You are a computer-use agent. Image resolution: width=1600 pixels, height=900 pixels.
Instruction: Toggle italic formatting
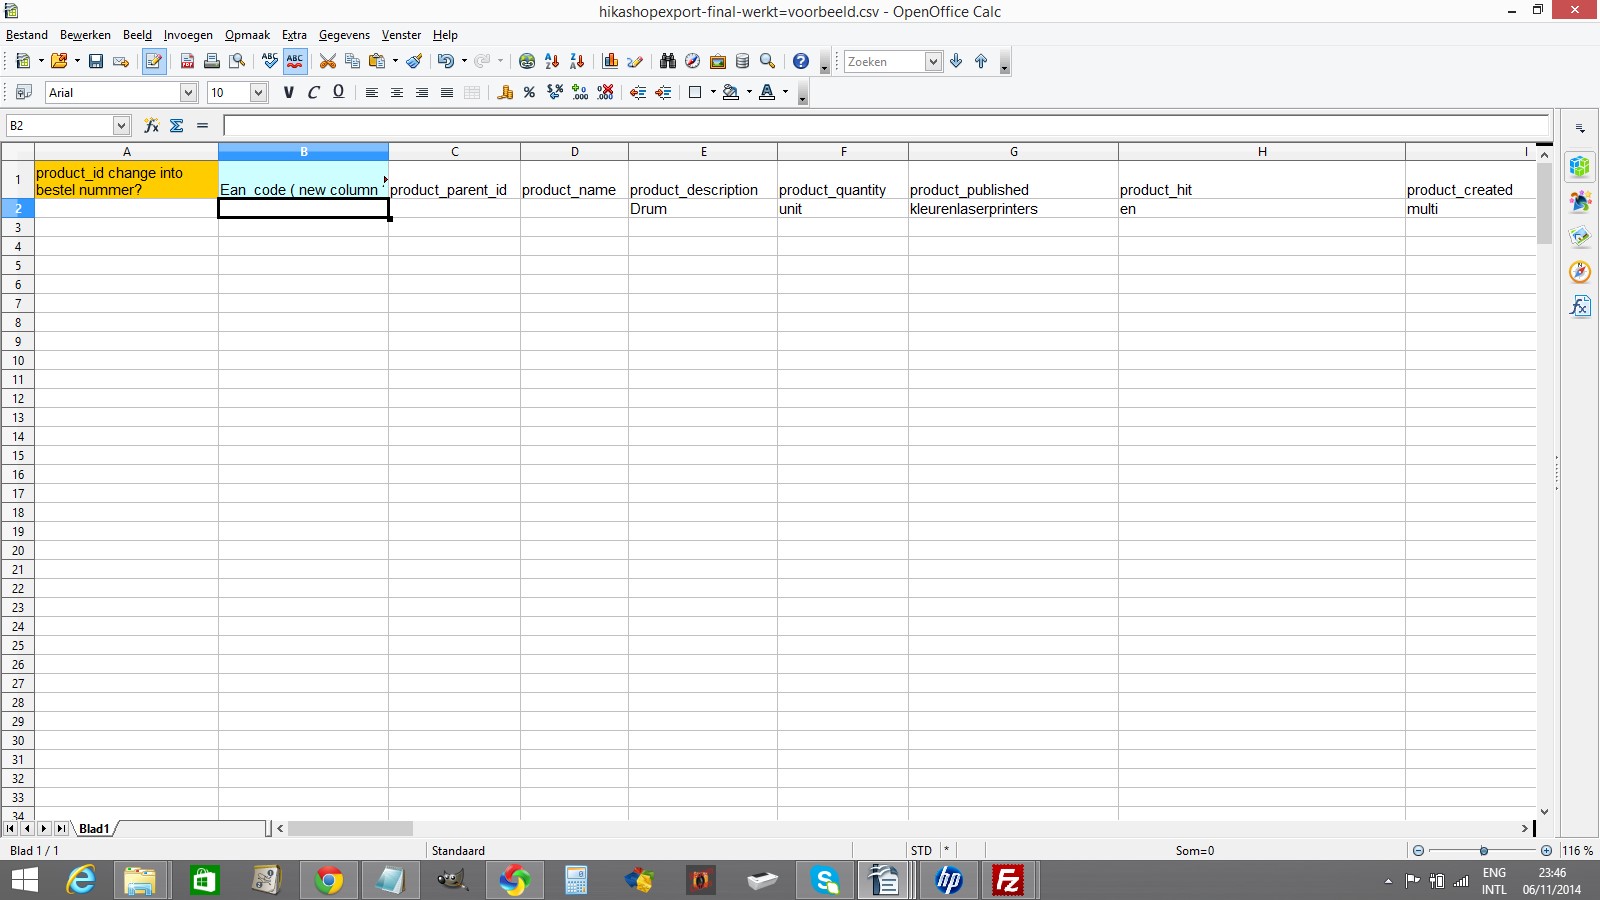pos(313,92)
